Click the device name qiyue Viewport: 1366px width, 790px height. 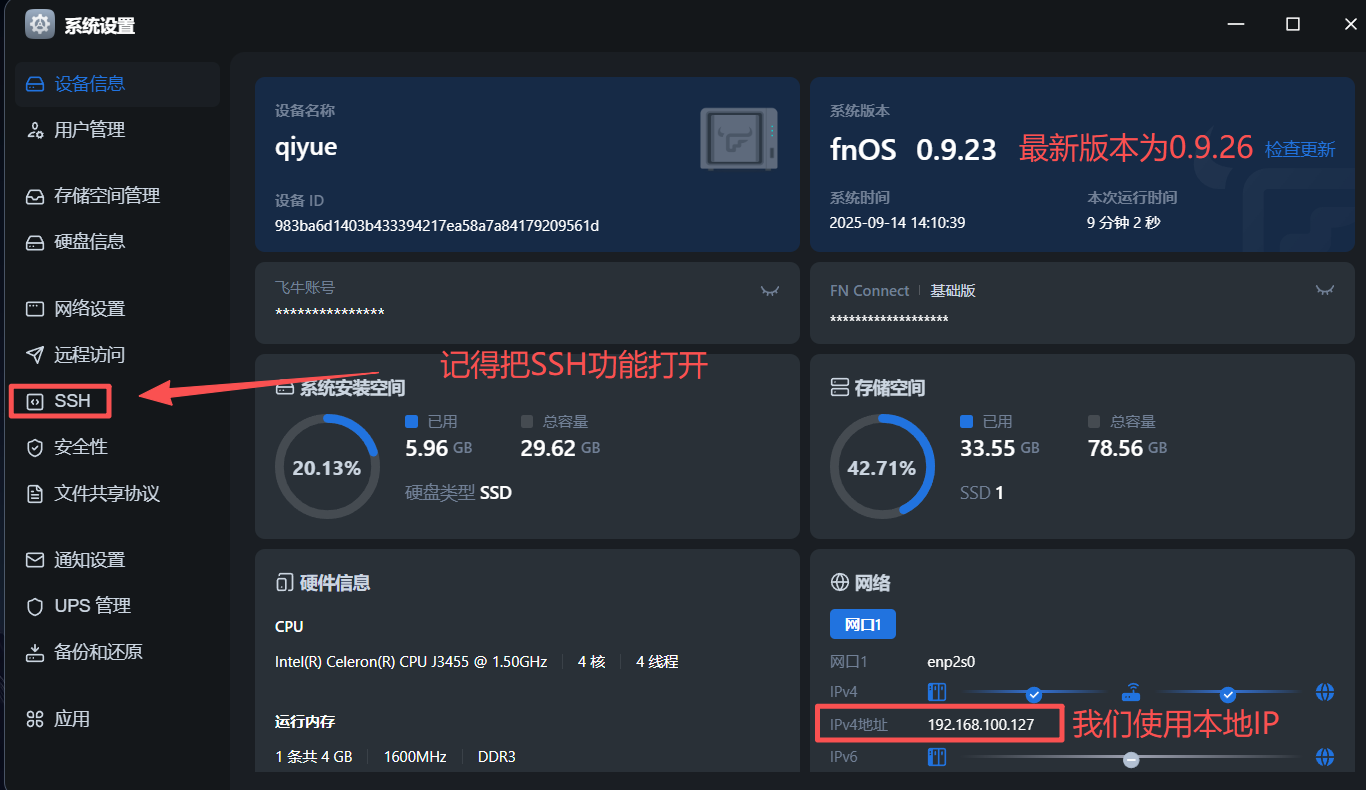coord(306,147)
